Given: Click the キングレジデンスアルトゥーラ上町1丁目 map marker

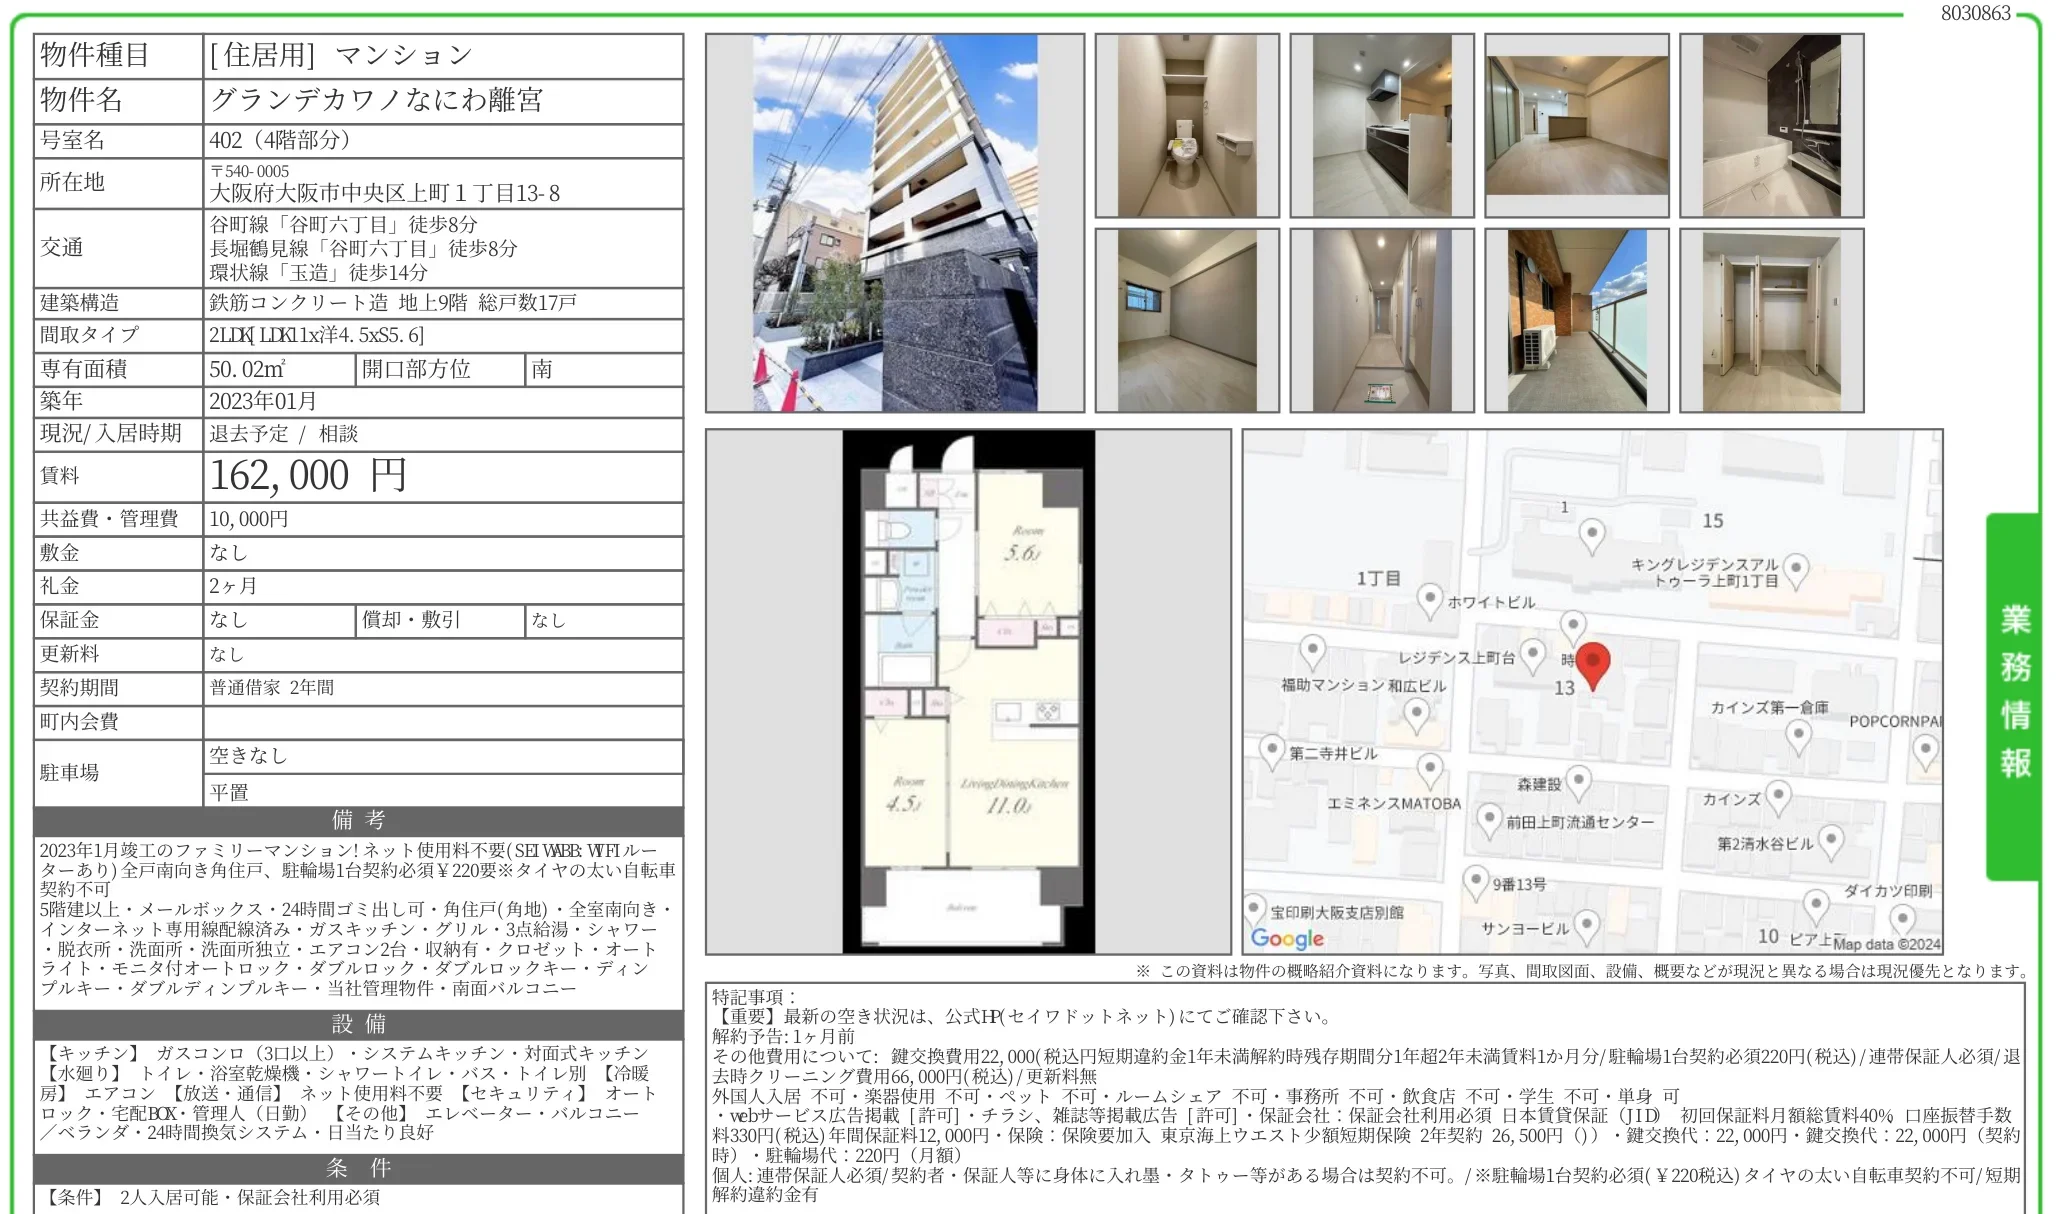Looking at the screenshot, I should 1796,570.
